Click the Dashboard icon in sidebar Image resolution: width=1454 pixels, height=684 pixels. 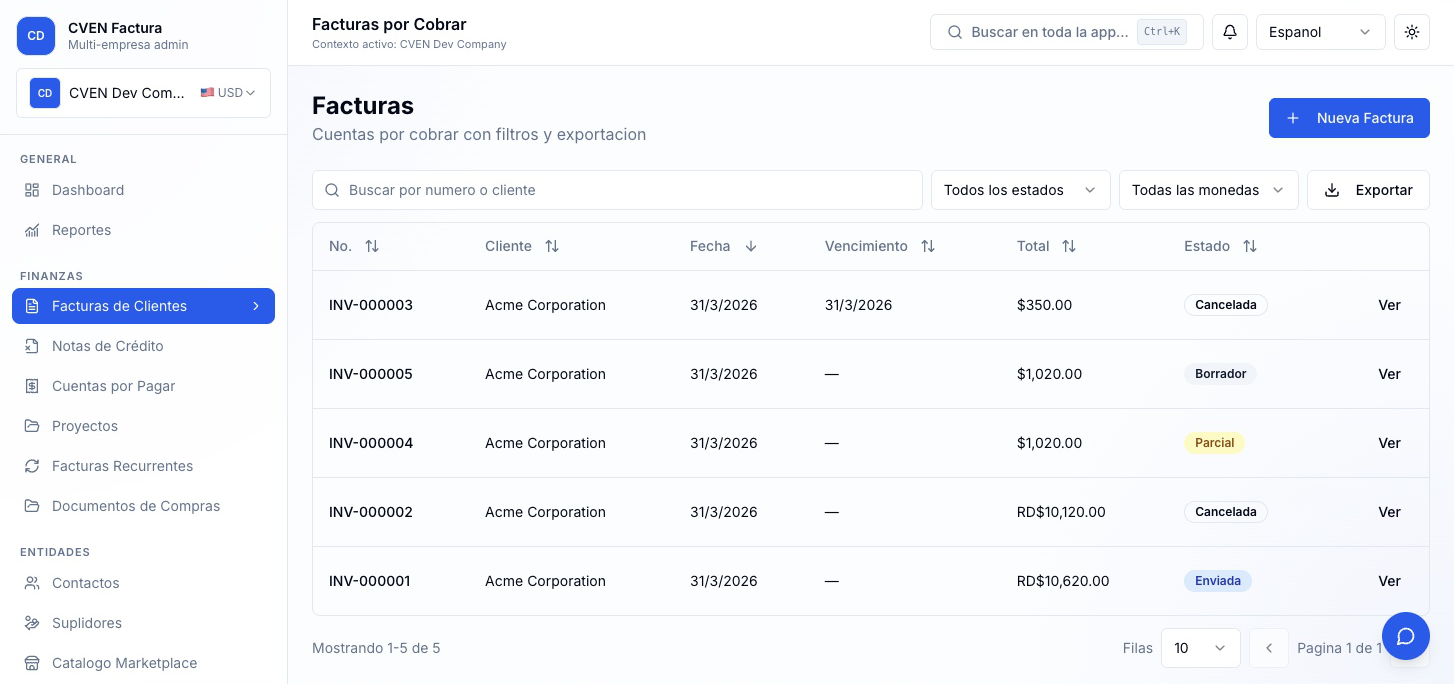(x=32, y=190)
